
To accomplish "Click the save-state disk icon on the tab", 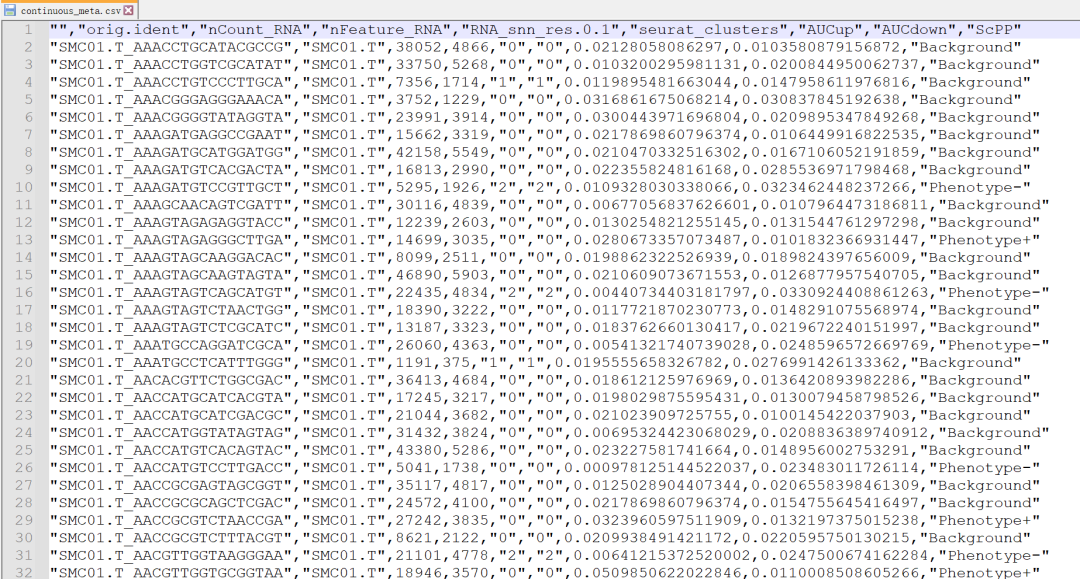I will [10, 10].
